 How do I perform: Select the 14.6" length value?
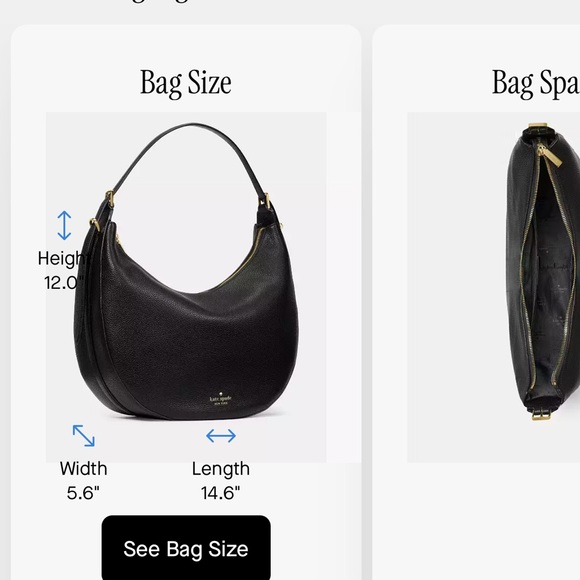point(220,493)
